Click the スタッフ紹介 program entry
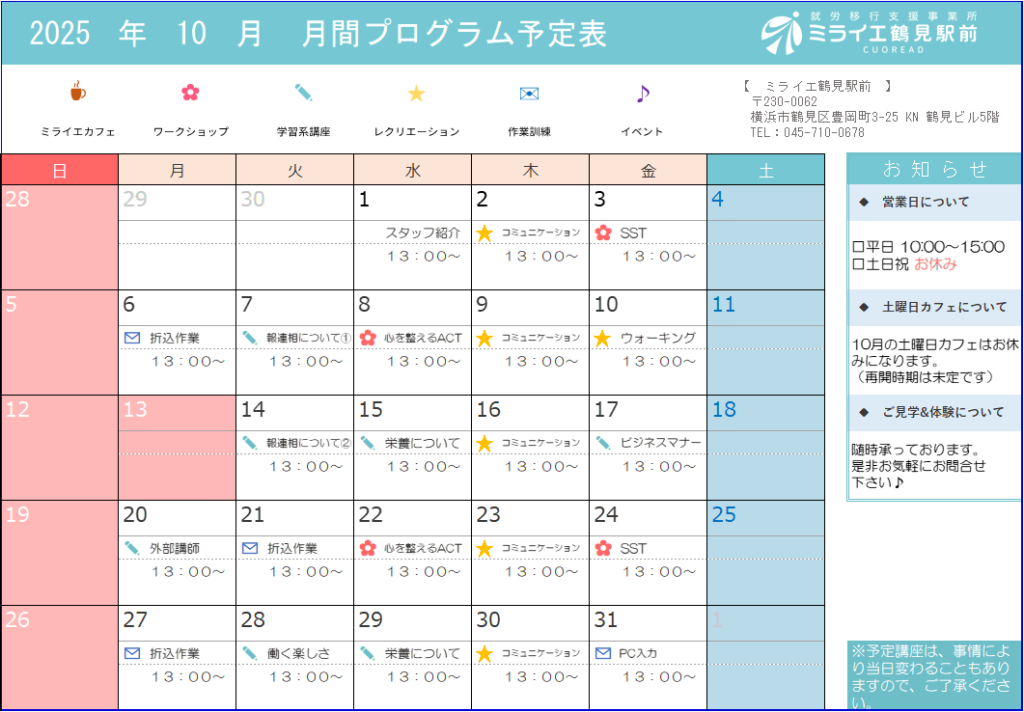The height and width of the screenshot is (712, 1024). (x=422, y=233)
